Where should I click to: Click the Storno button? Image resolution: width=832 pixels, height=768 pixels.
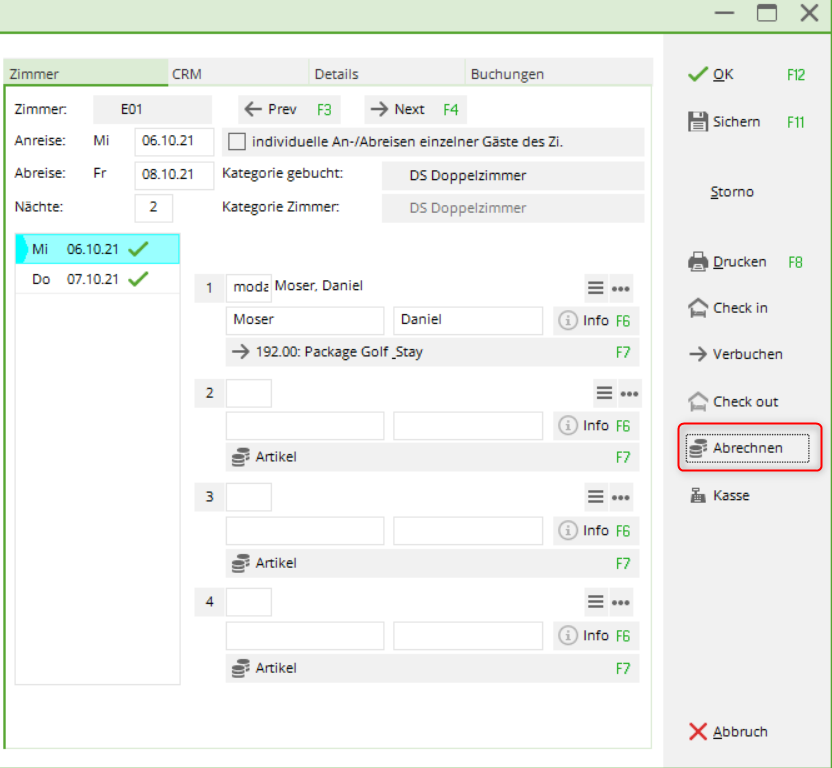point(731,192)
